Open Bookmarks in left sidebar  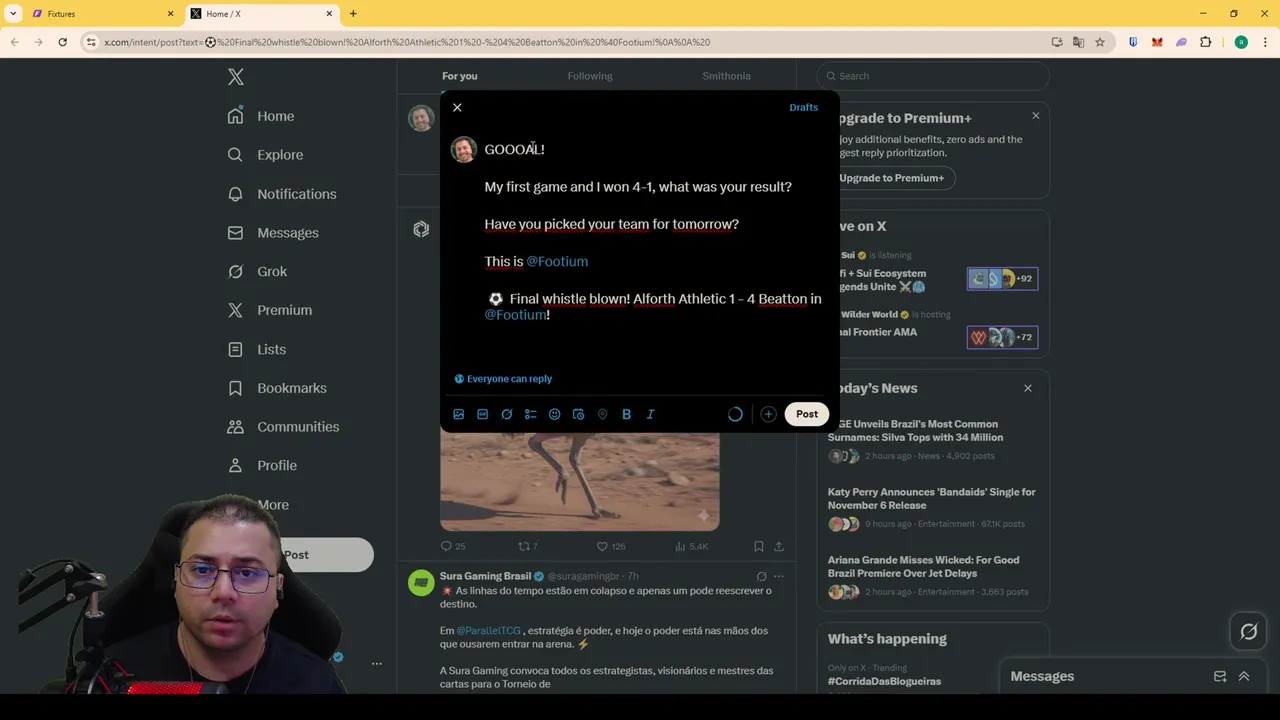(277, 388)
